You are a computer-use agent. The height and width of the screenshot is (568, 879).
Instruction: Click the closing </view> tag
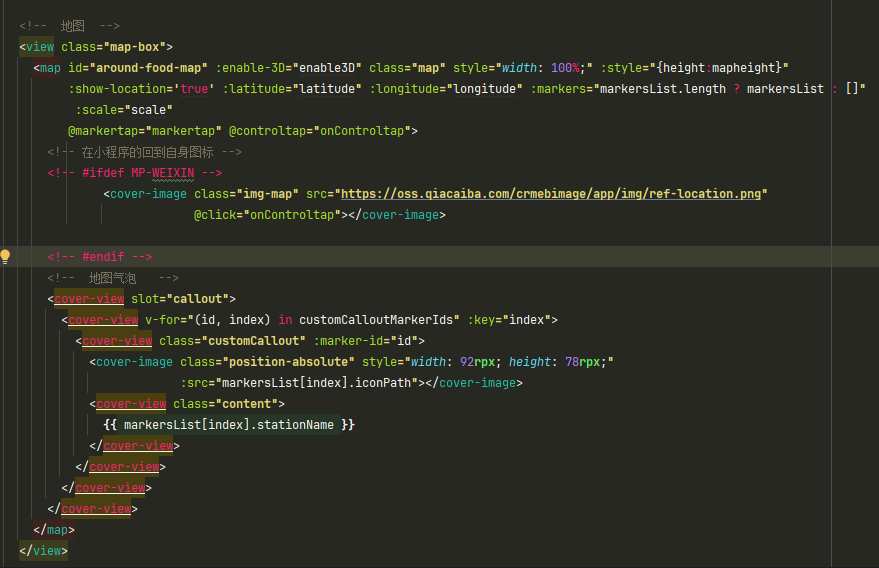[44, 551]
